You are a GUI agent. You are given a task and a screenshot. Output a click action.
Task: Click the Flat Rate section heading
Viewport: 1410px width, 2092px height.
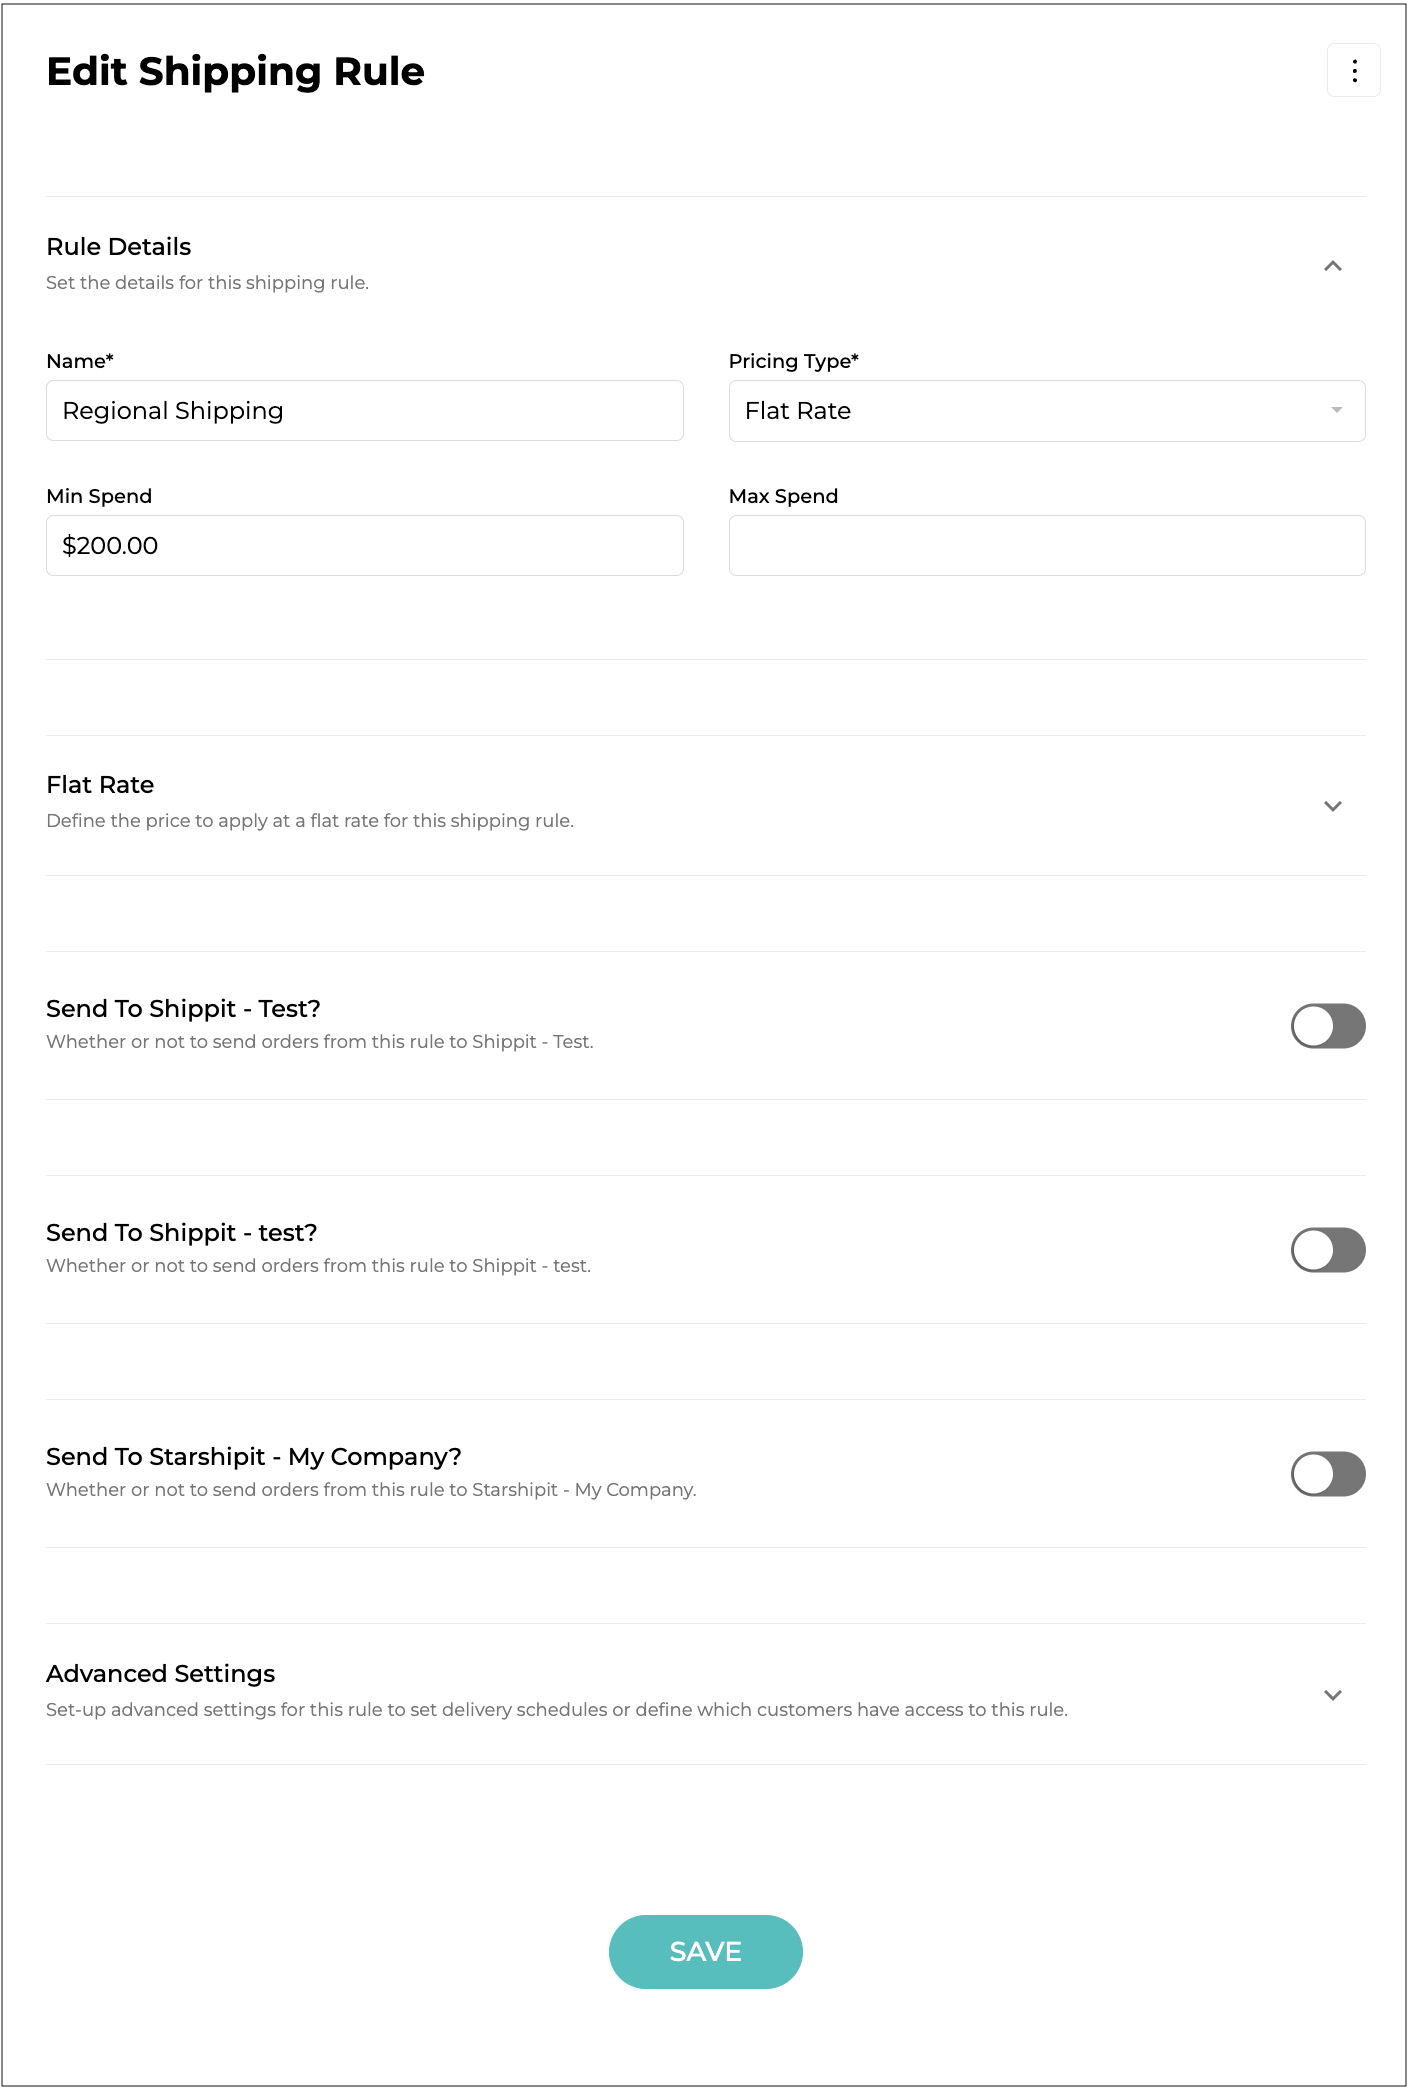click(100, 785)
